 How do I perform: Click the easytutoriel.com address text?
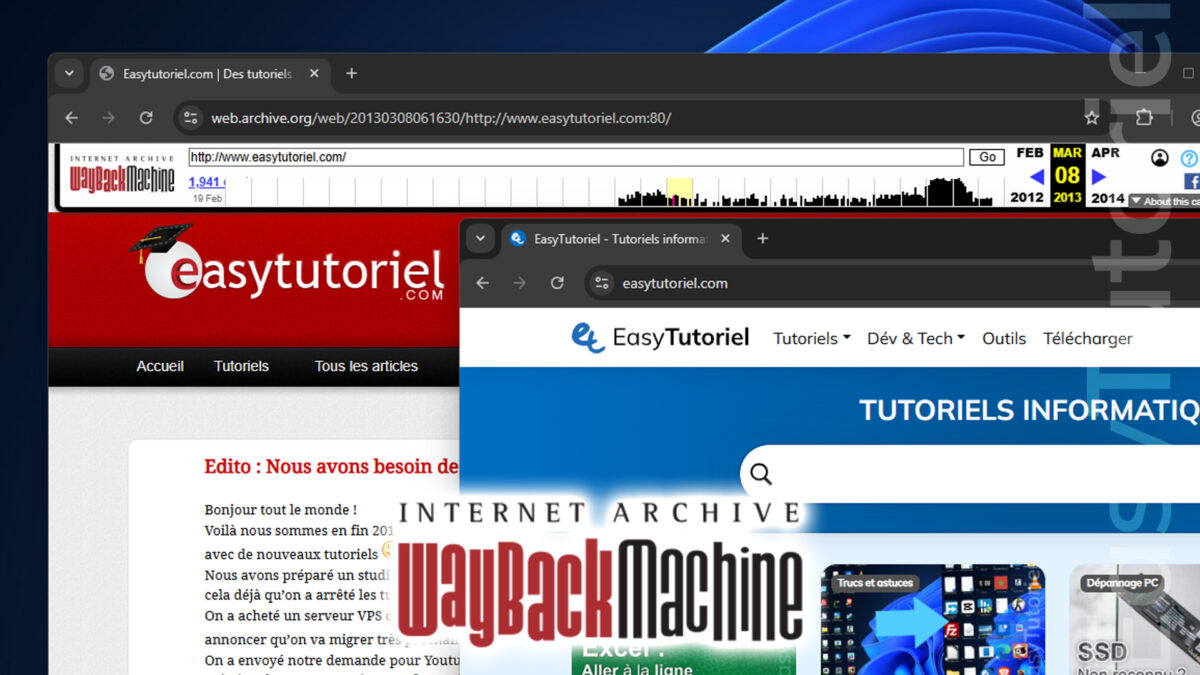coord(675,283)
